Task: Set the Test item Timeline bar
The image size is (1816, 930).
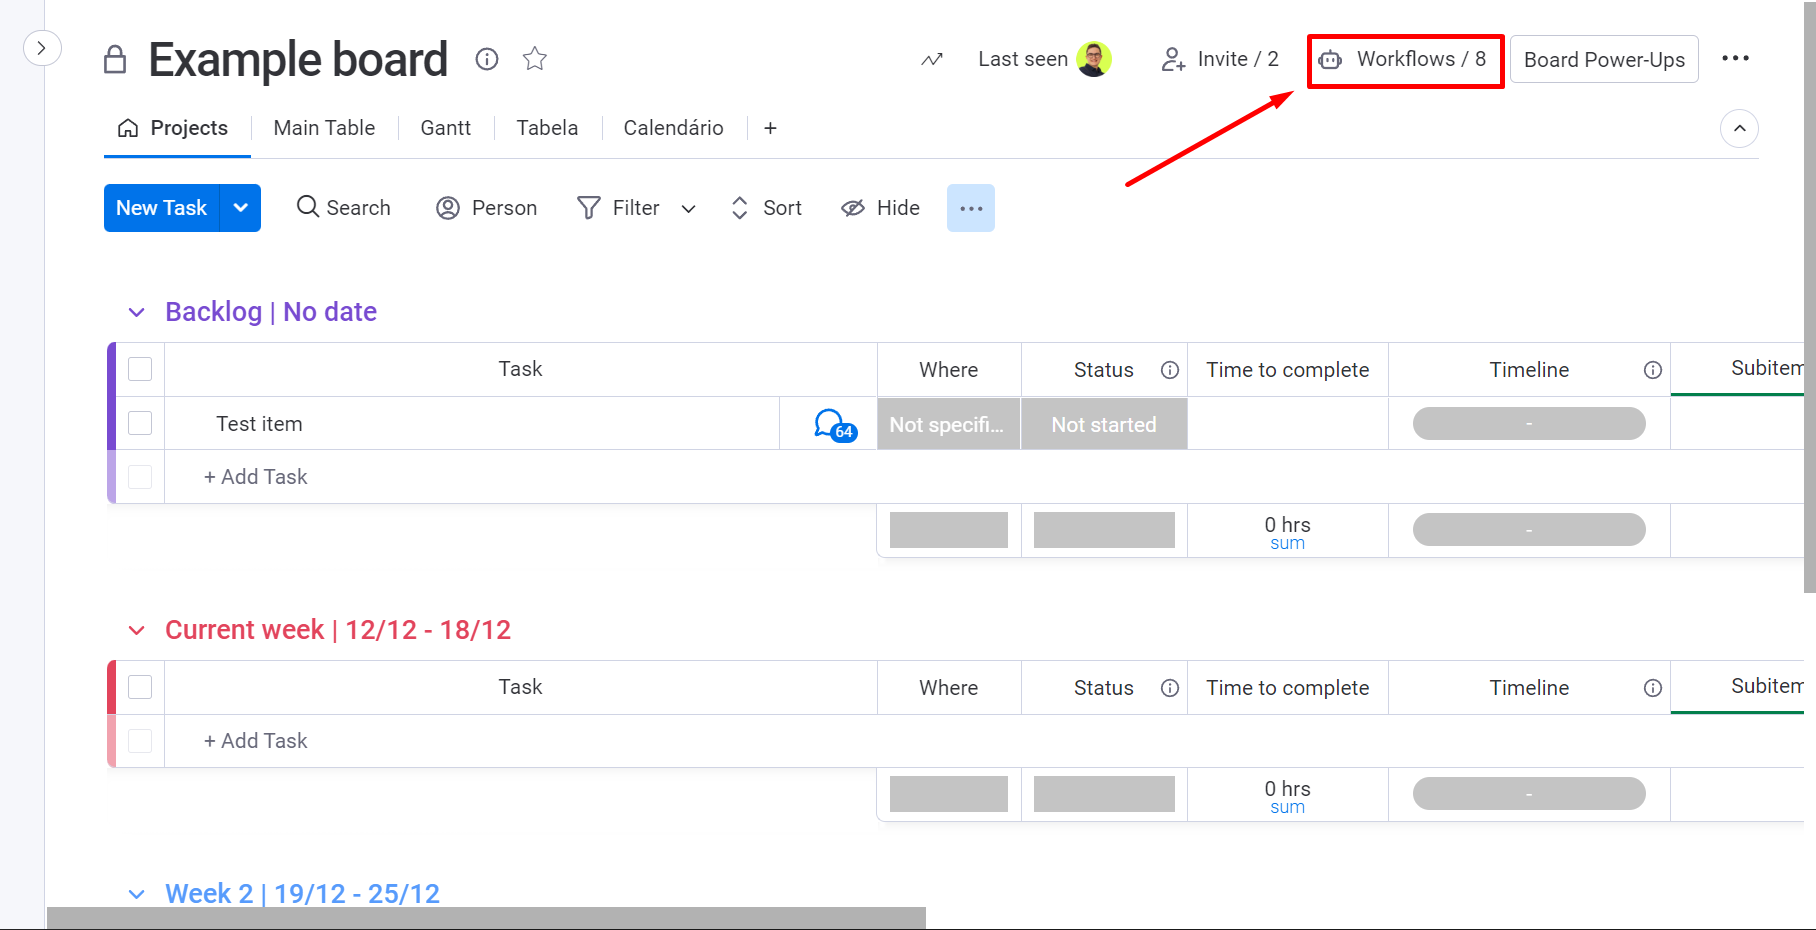Action: pos(1529,424)
